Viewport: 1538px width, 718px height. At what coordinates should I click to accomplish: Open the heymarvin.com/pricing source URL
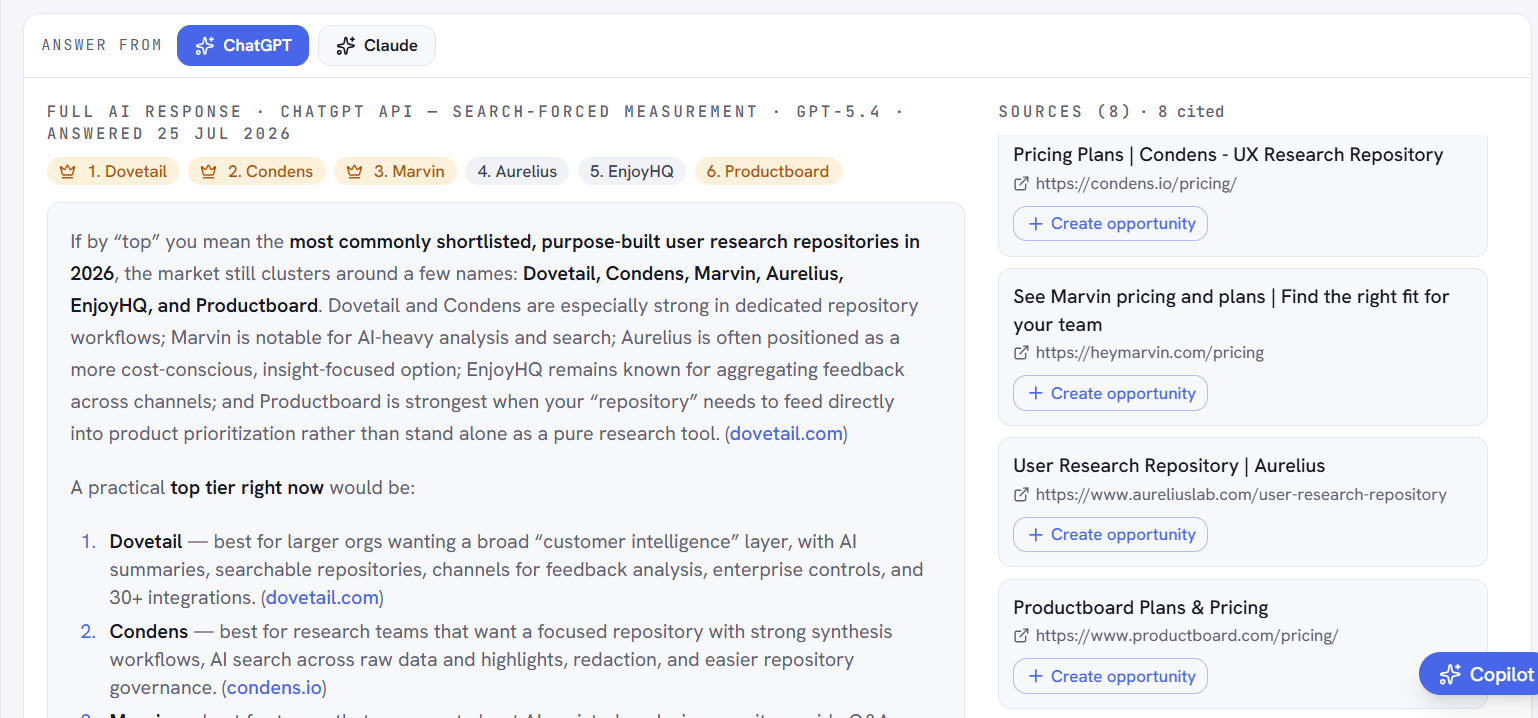point(1150,352)
